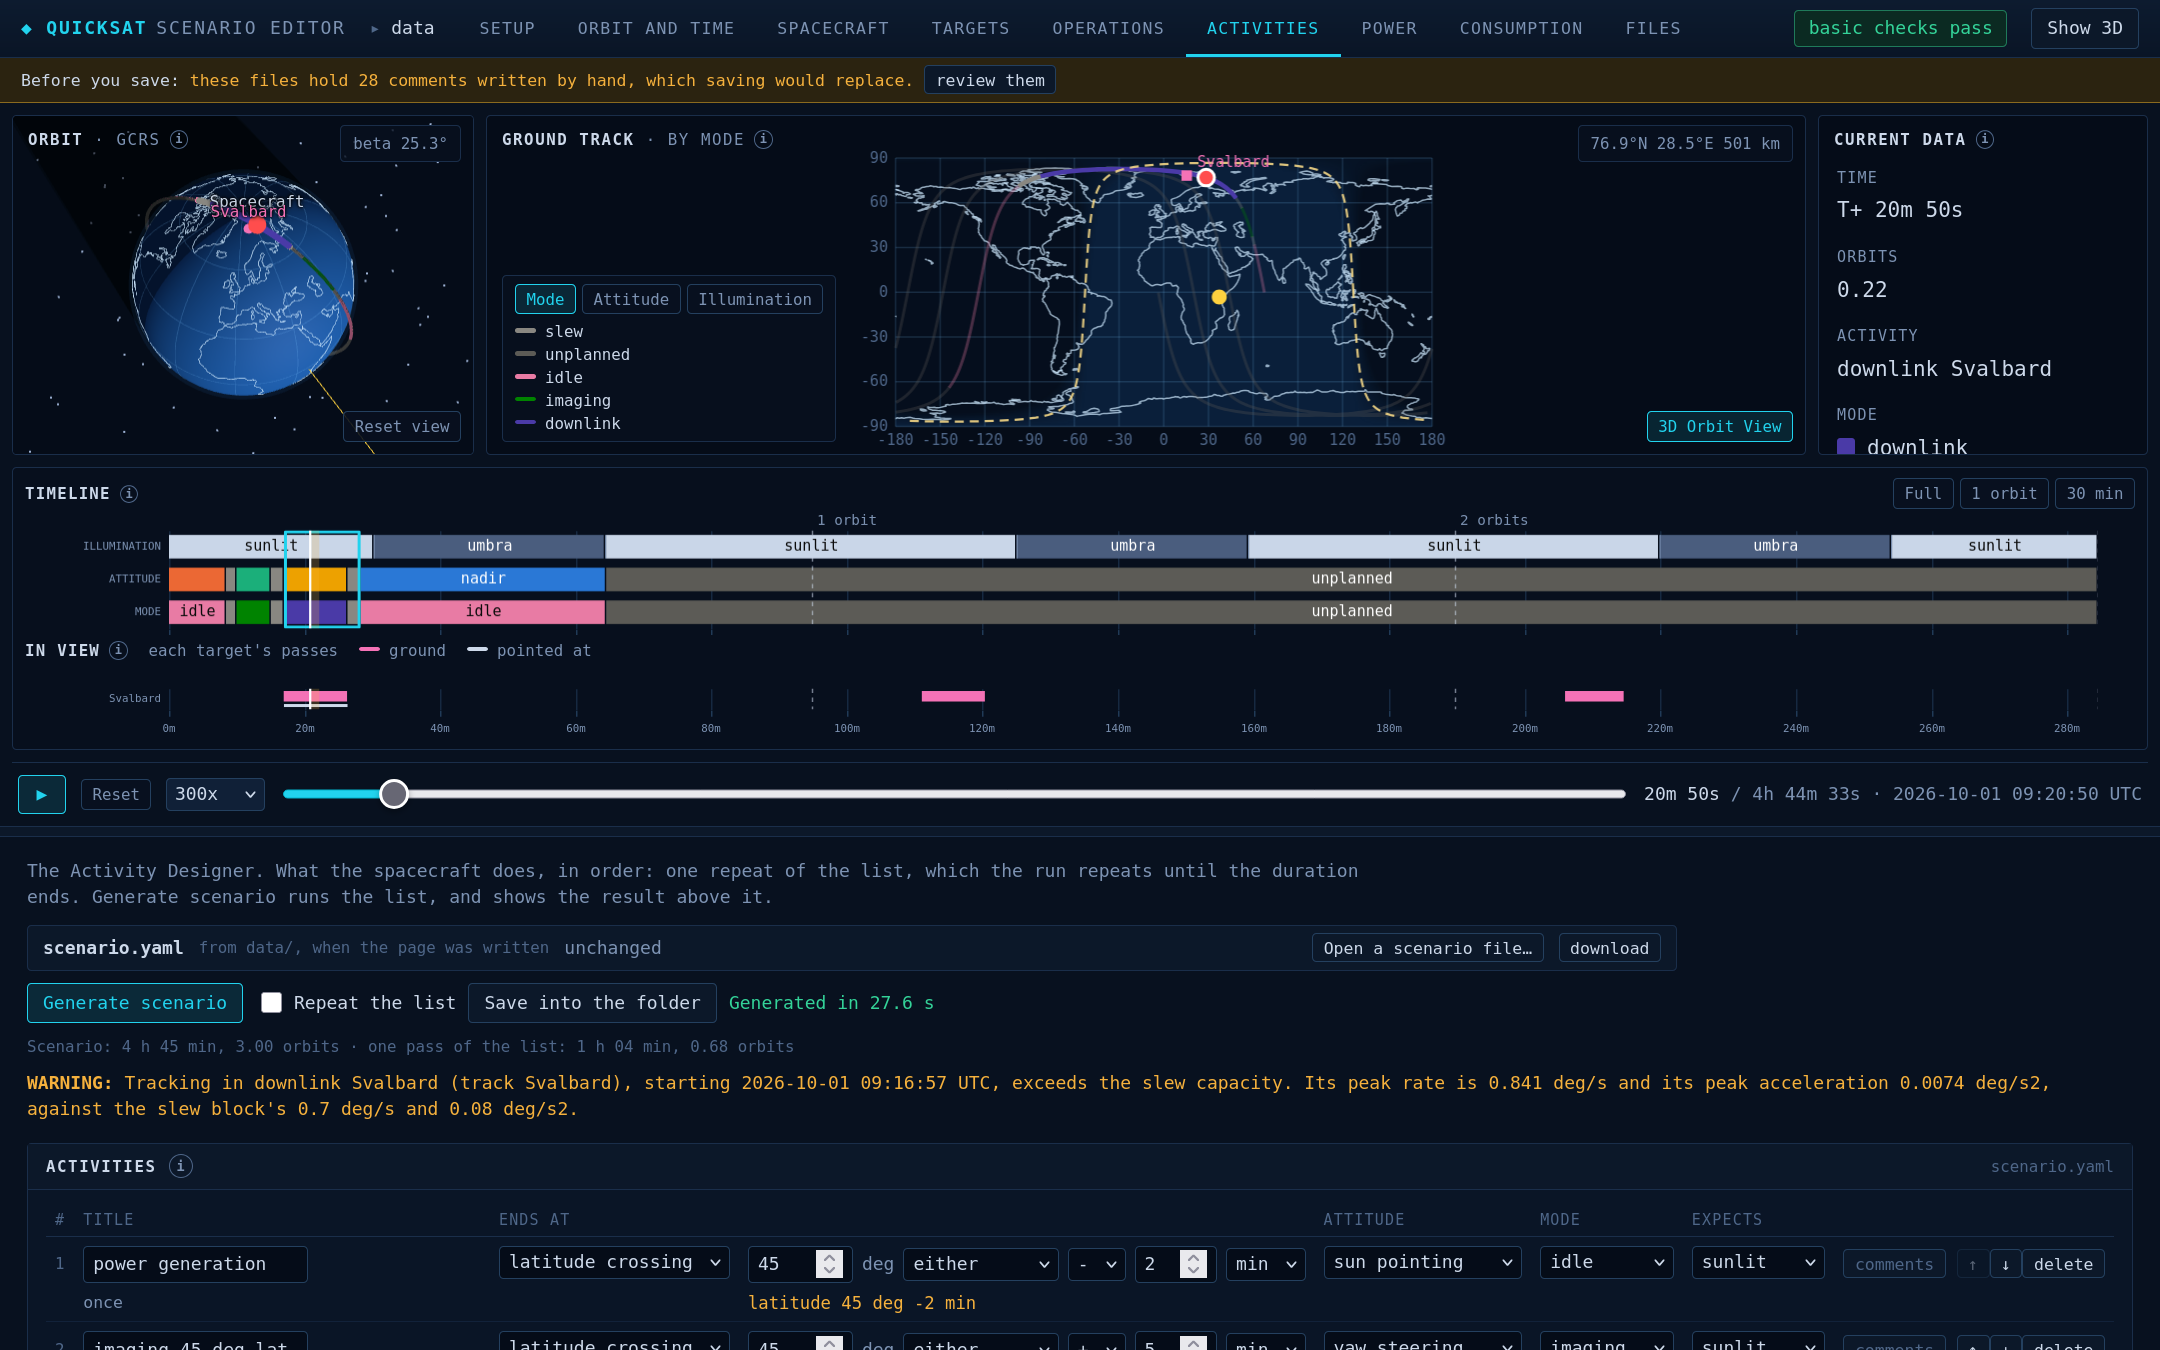Set timeline zoom to Full
The width and height of the screenshot is (2160, 1350).
click(1923, 493)
